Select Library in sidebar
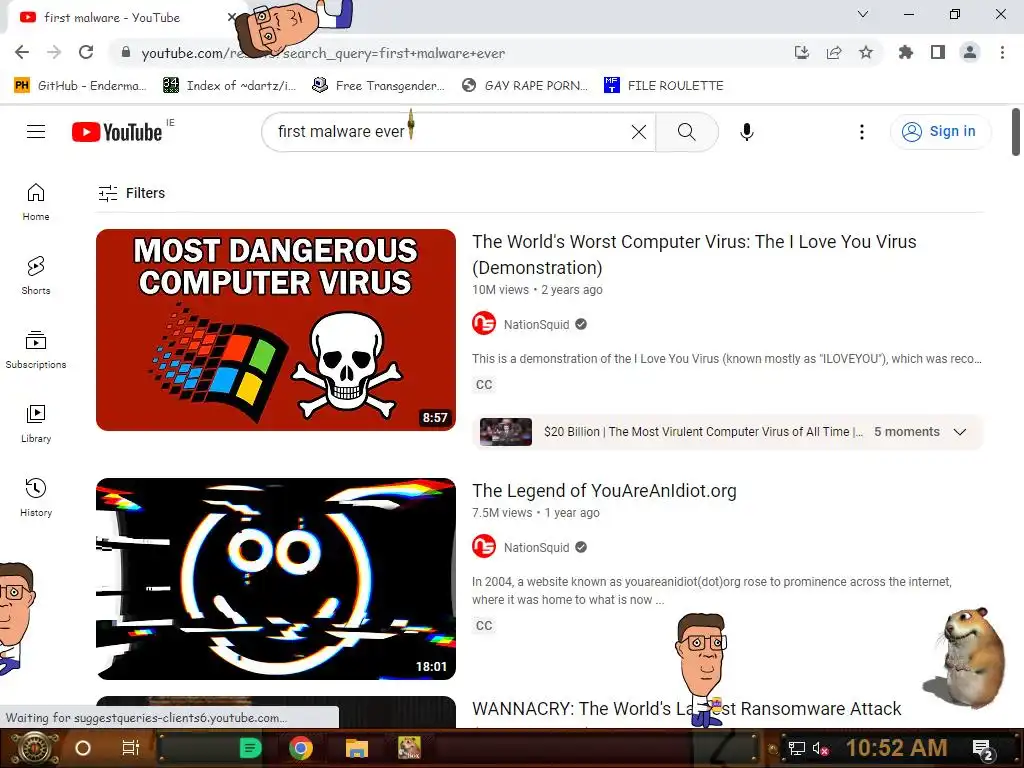This screenshot has width=1024, height=768. pos(36,423)
